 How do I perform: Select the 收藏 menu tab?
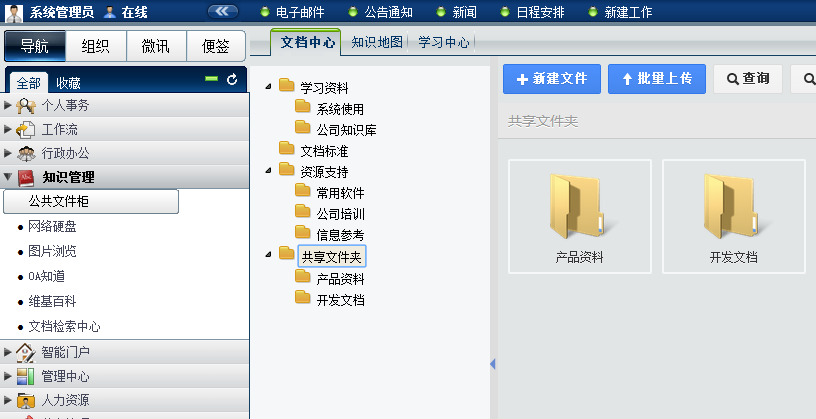pos(68,83)
